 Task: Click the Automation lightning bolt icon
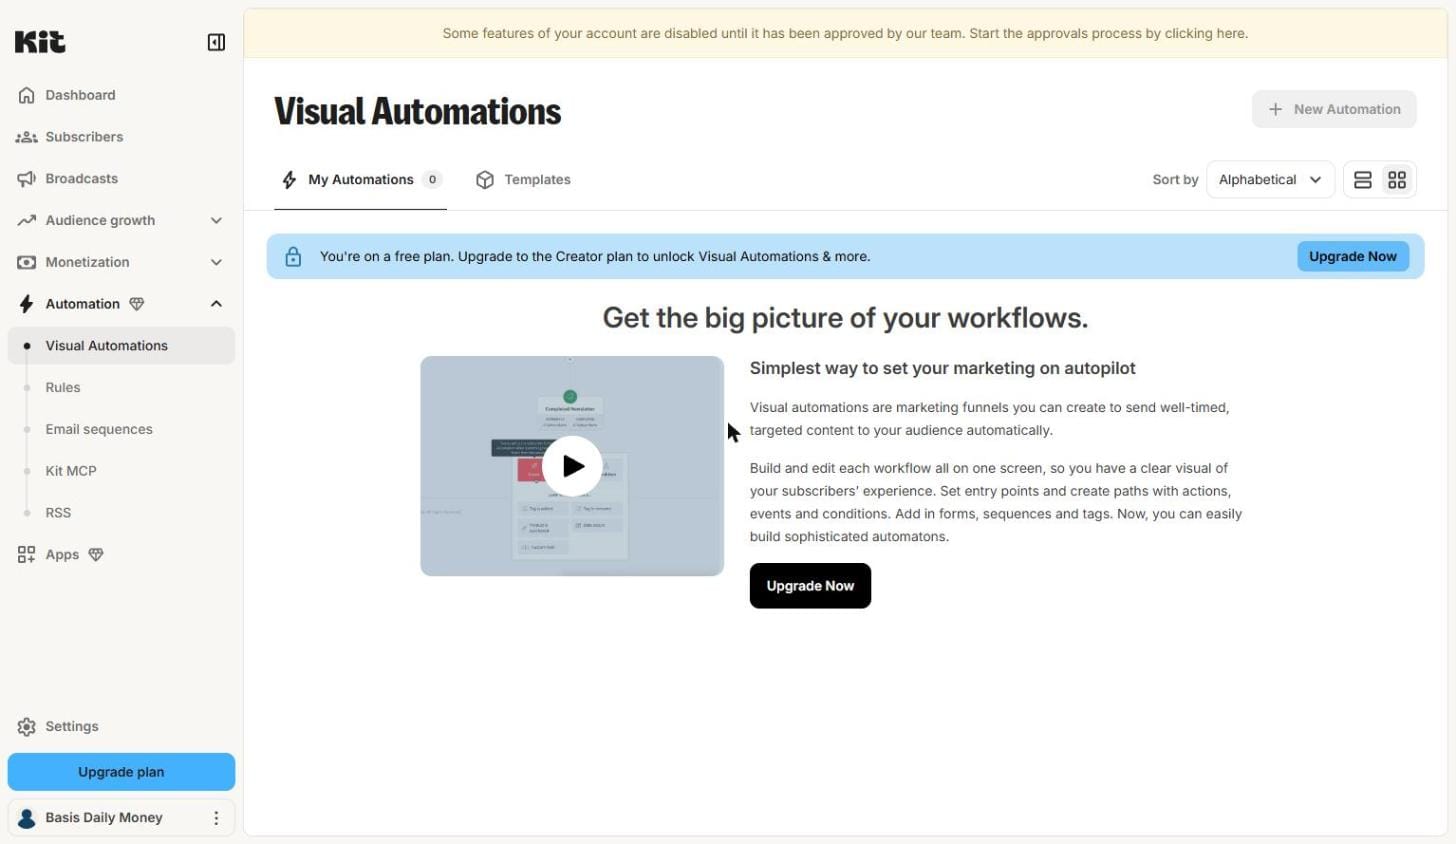(27, 304)
